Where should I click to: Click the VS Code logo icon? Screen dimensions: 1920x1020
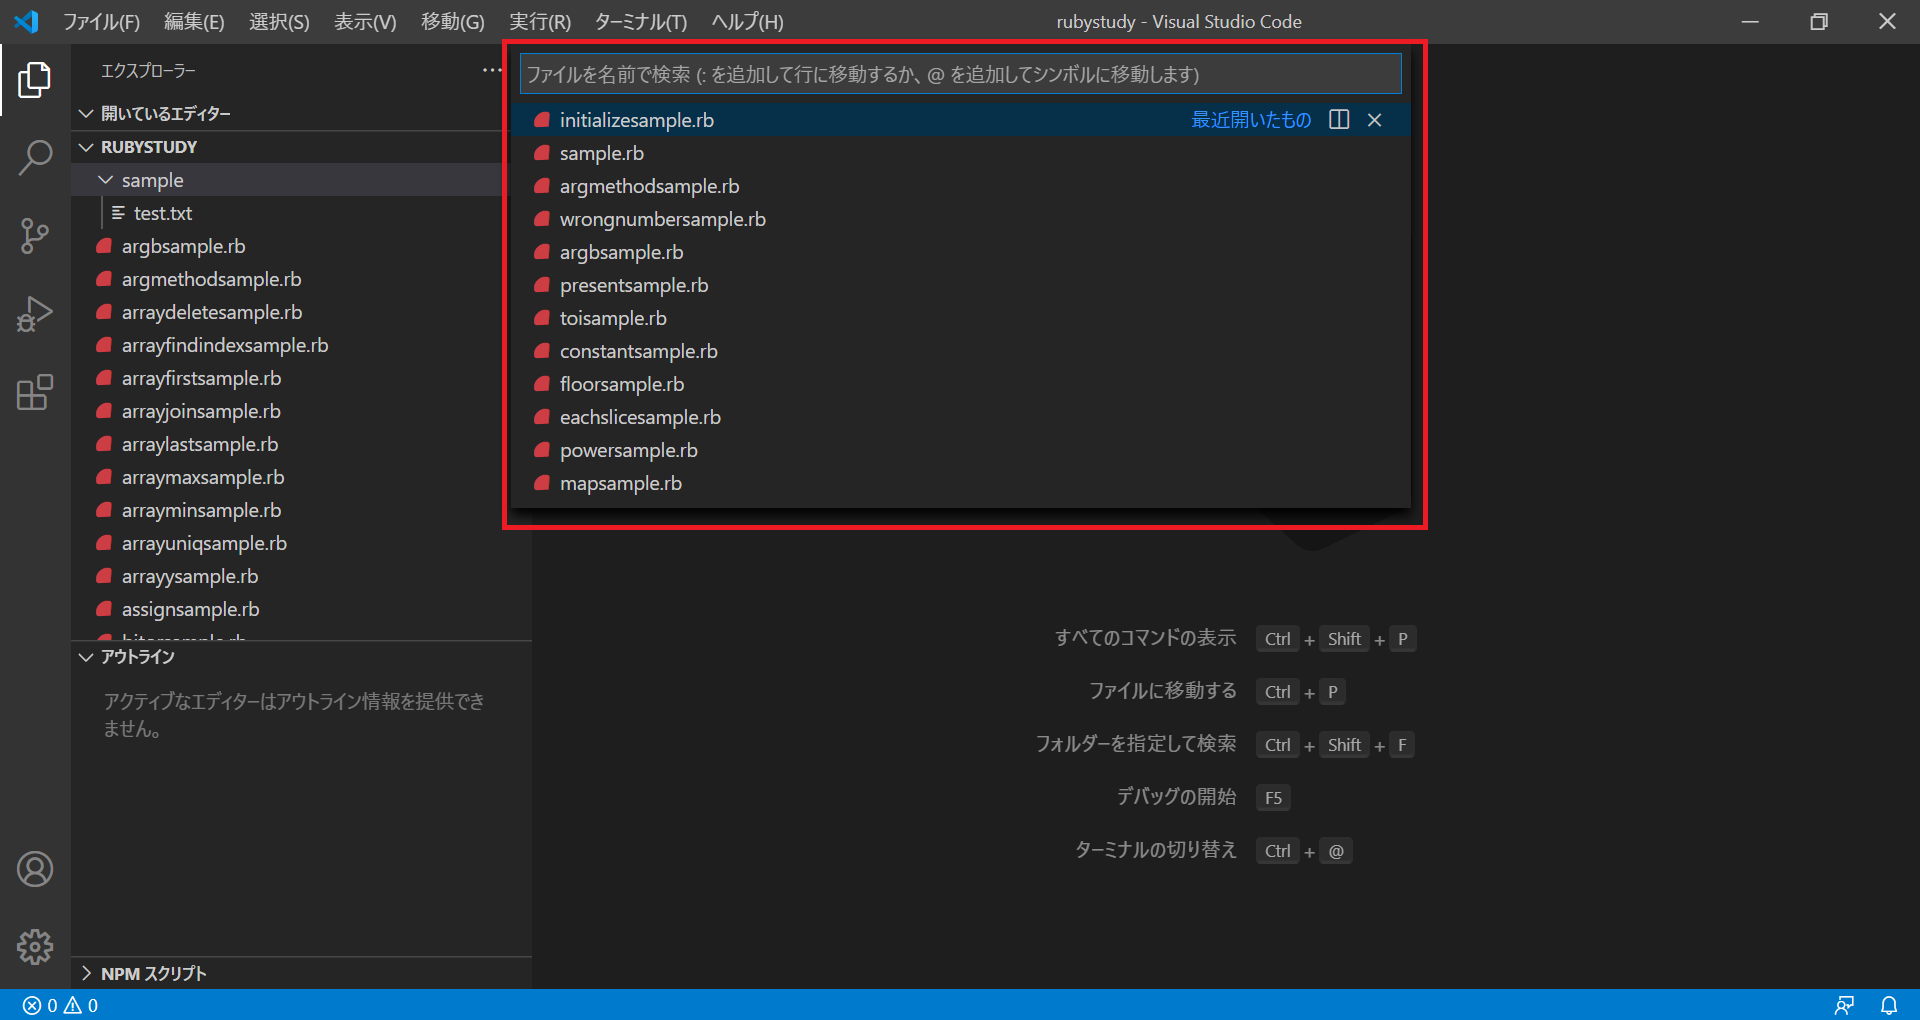pos(27,21)
